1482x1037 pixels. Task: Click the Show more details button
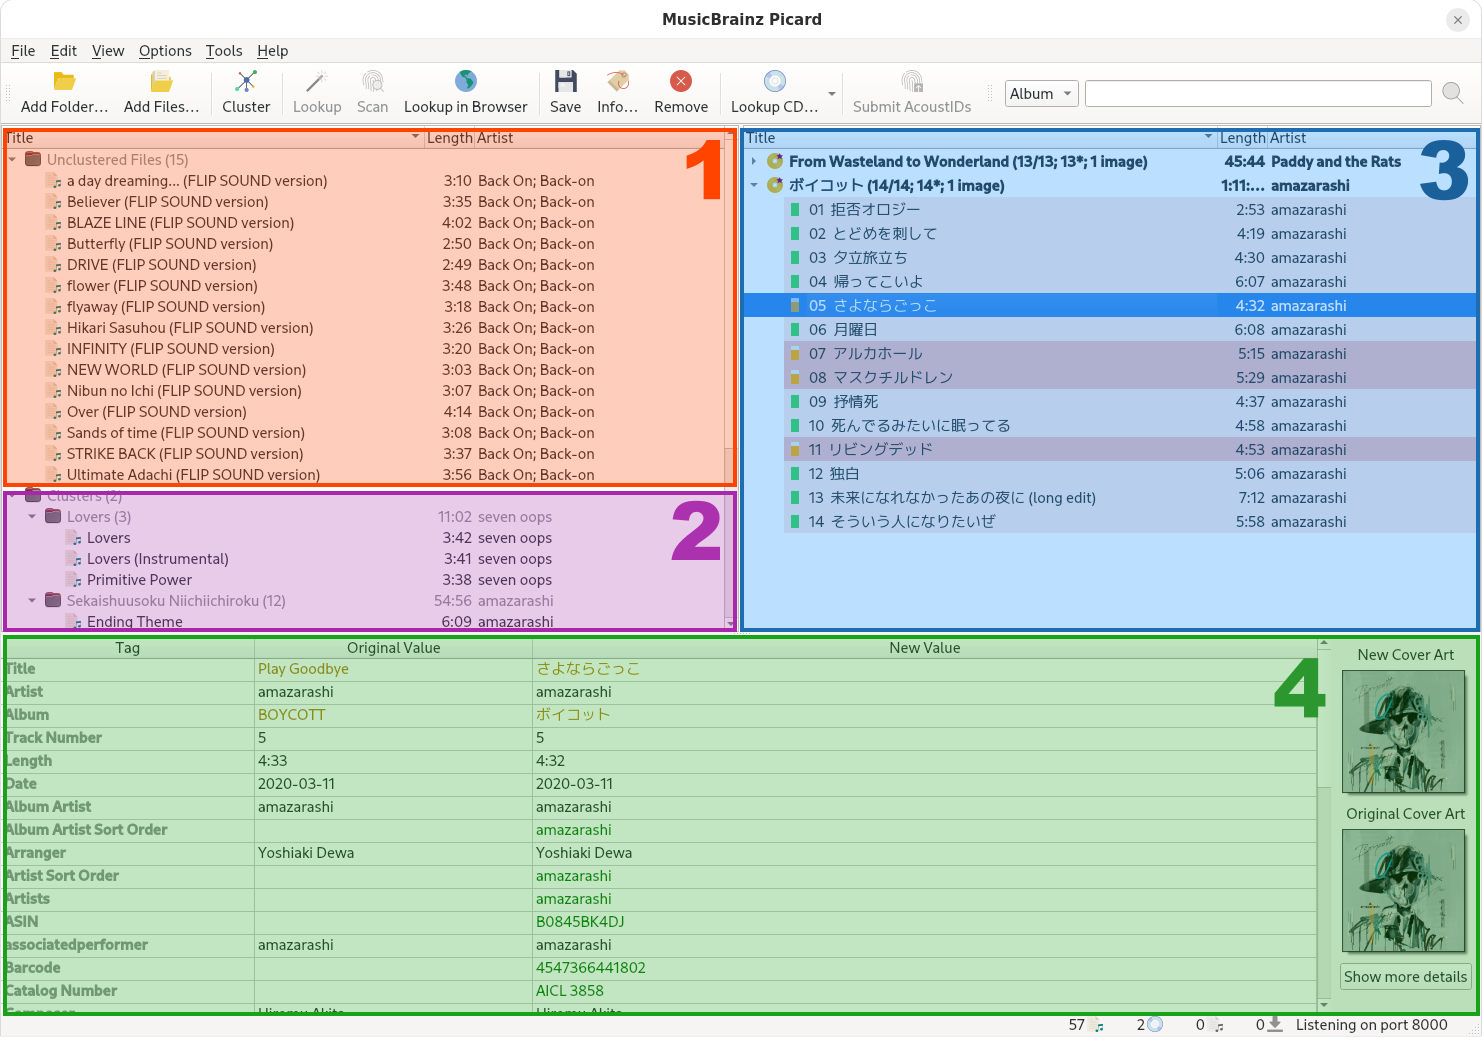(1405, 977)
